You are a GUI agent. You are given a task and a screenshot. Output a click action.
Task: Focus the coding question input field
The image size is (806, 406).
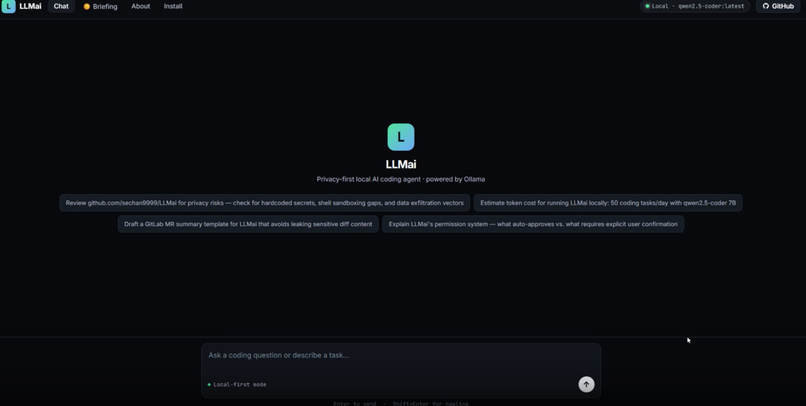click(x=401, y=356)
